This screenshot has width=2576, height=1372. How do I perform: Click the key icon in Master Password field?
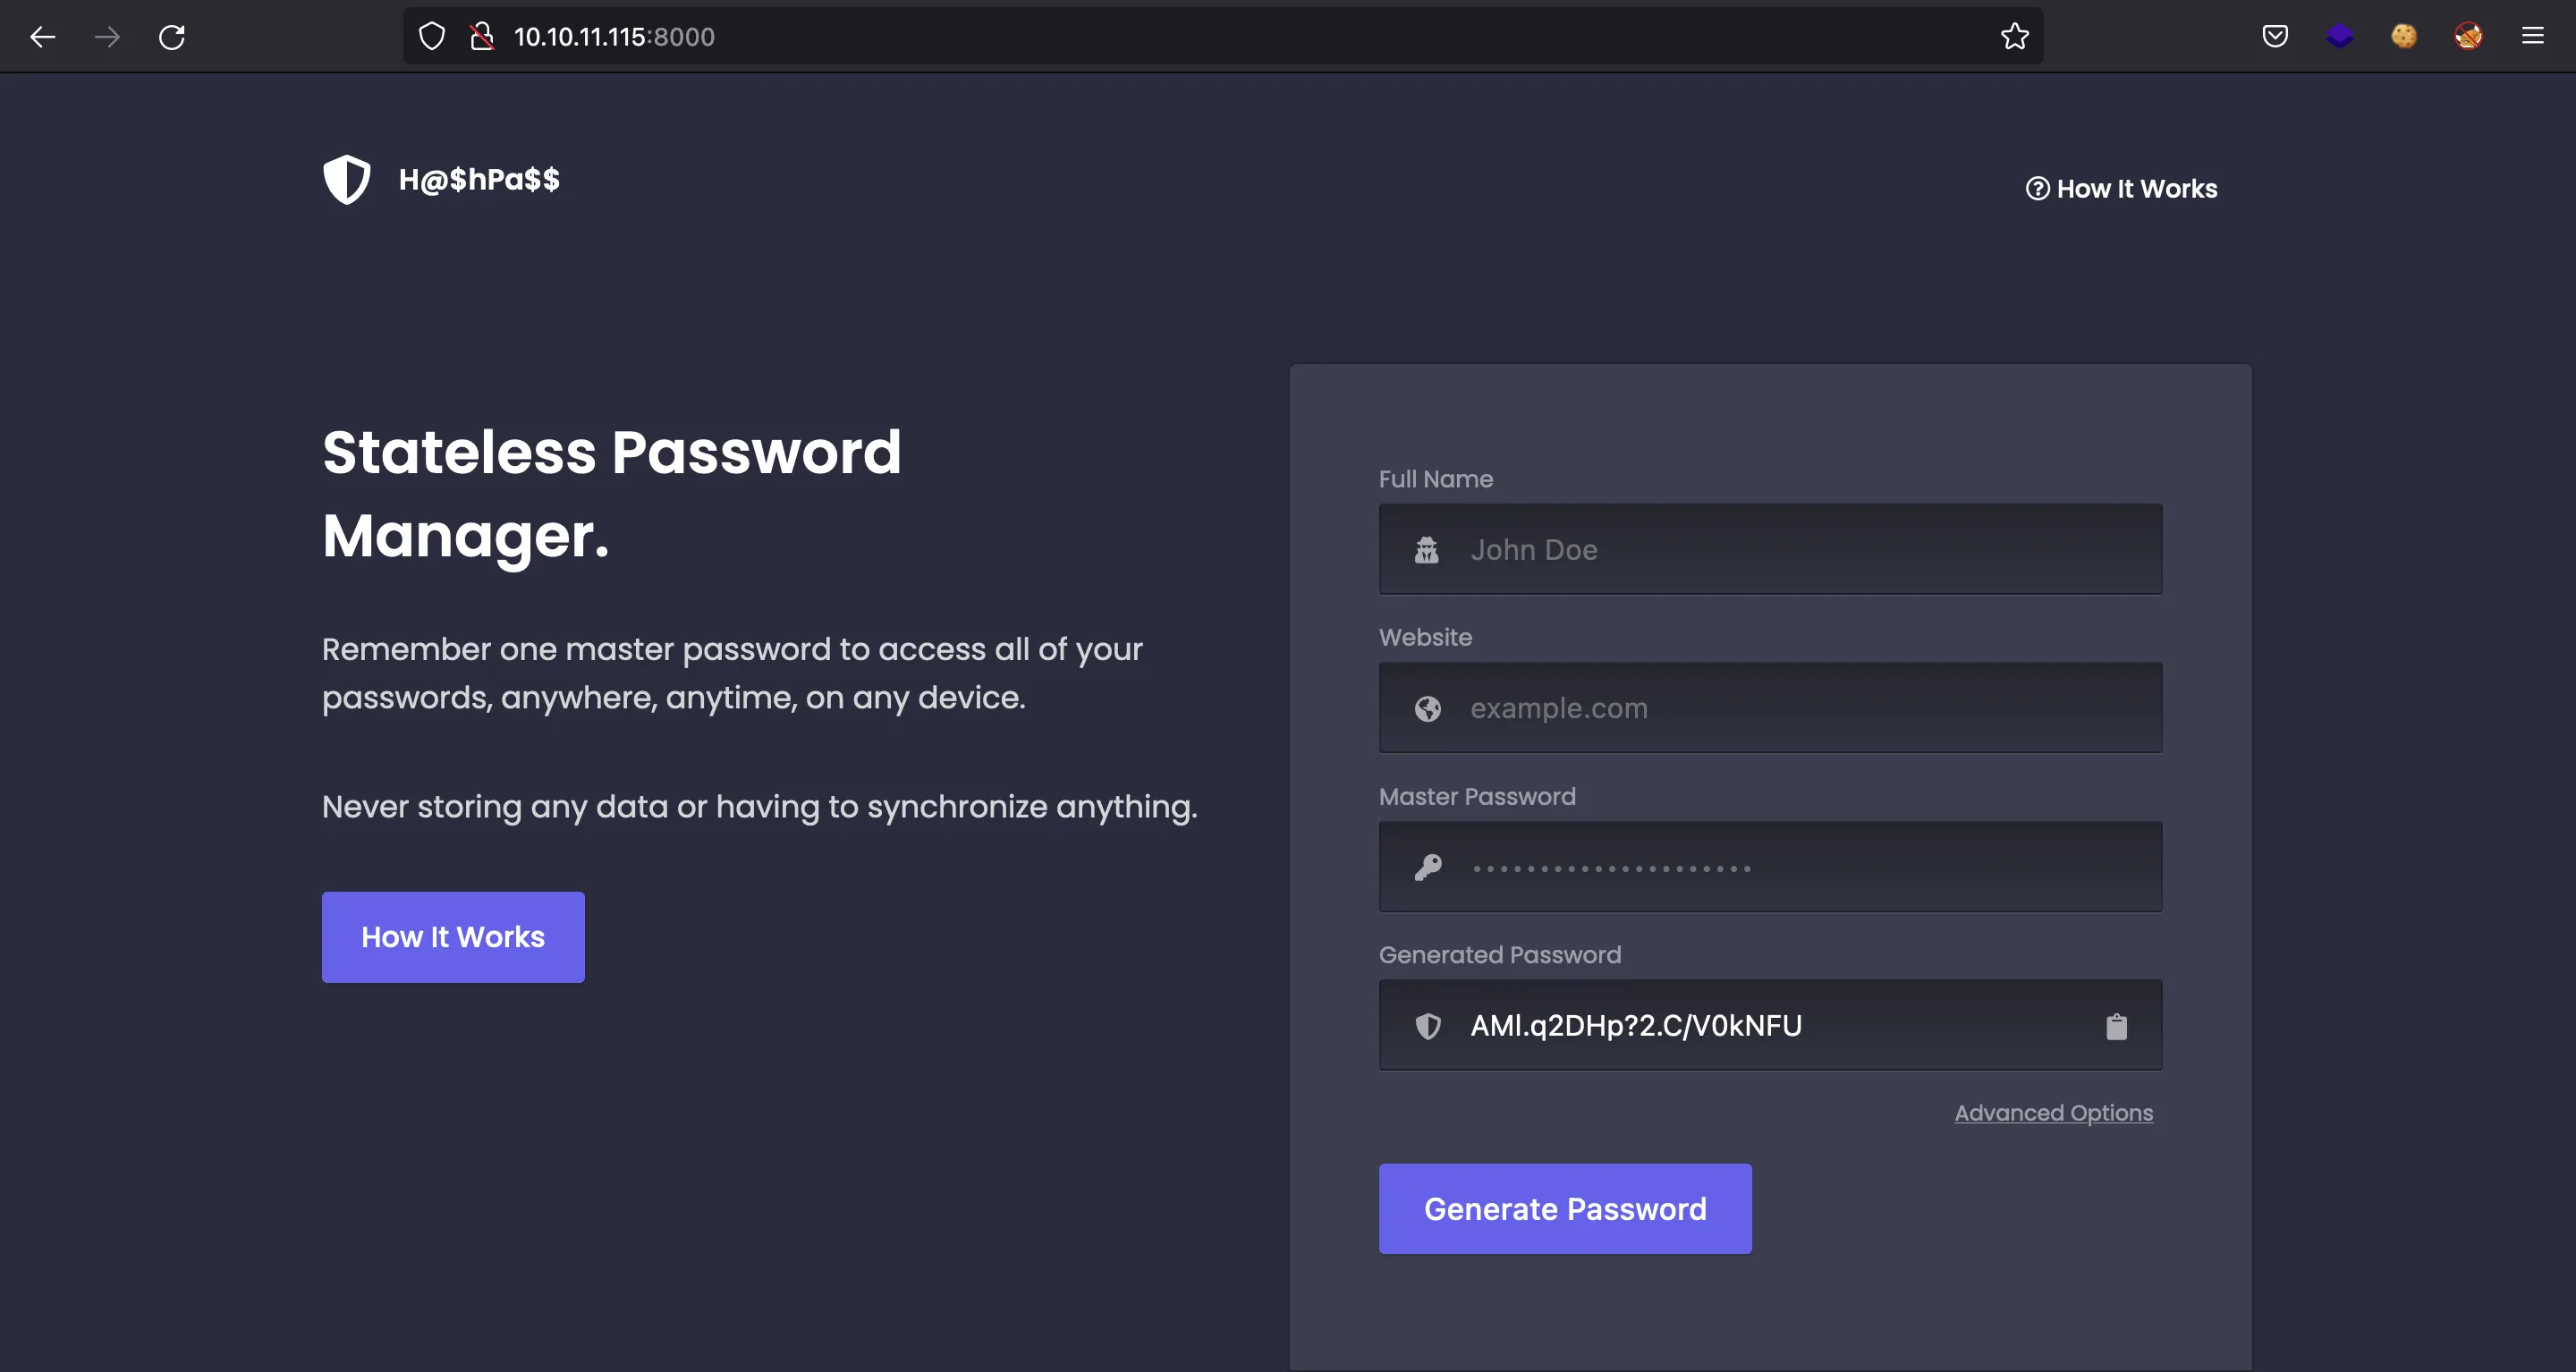[x=1428, y=868]
